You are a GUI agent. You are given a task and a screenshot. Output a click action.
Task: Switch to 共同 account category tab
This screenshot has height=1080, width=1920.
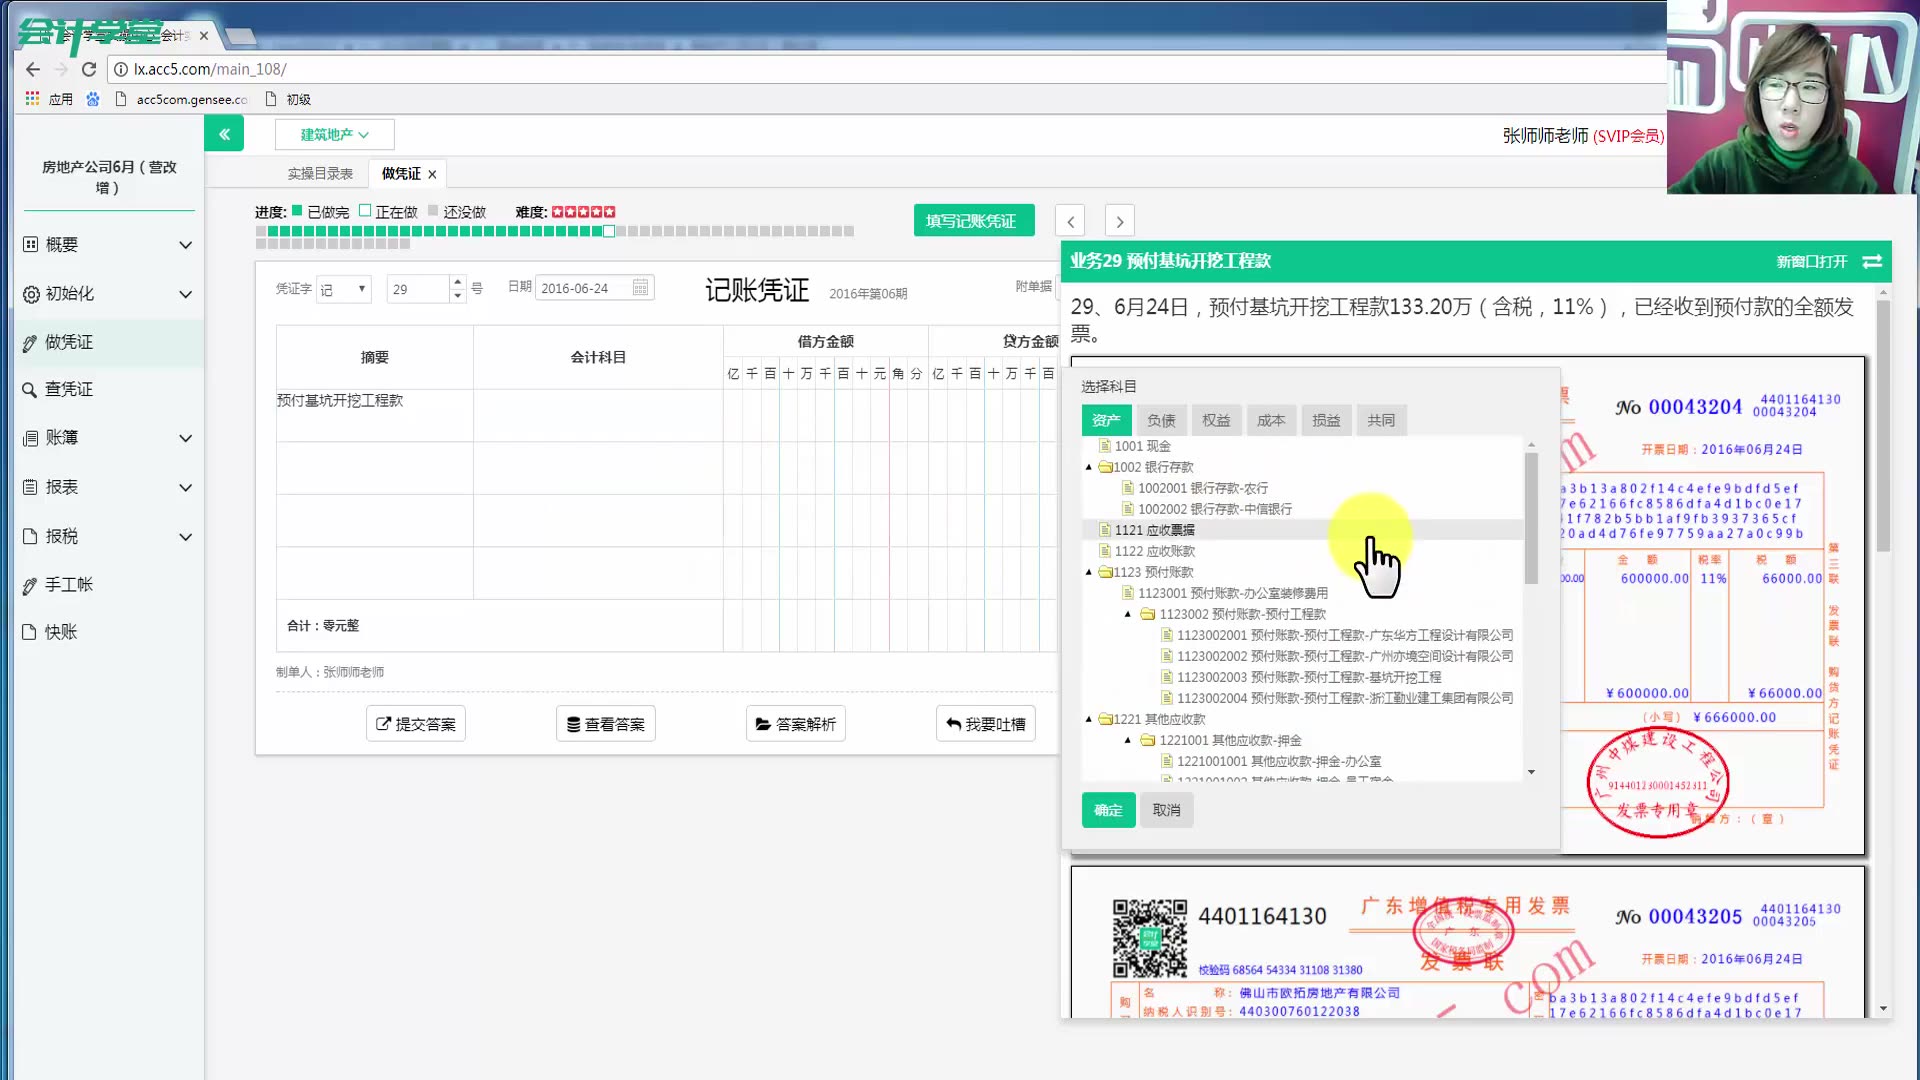pos(1381,420)
